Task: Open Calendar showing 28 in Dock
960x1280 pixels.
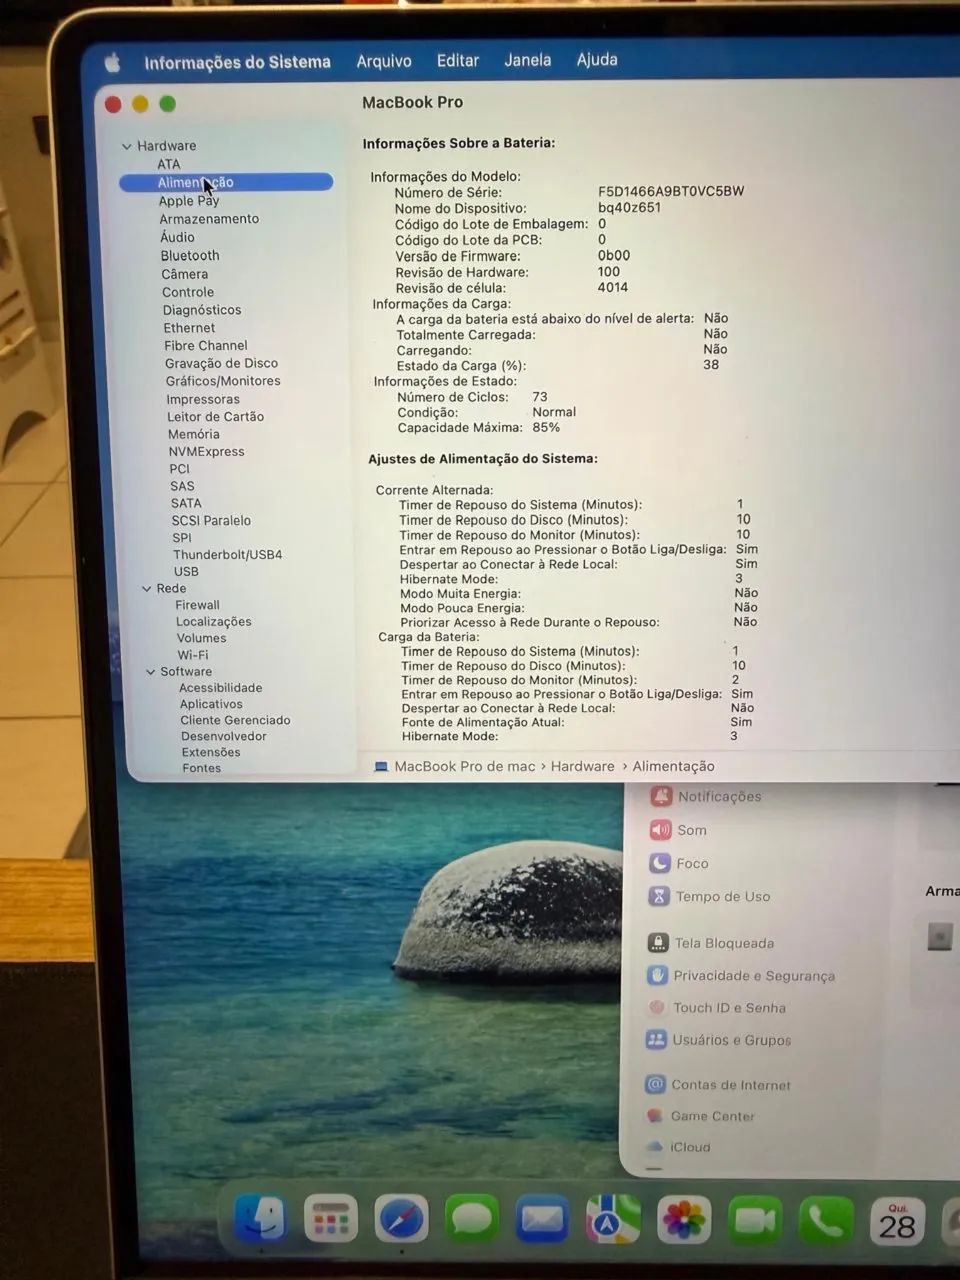Action: point(897,1222)
